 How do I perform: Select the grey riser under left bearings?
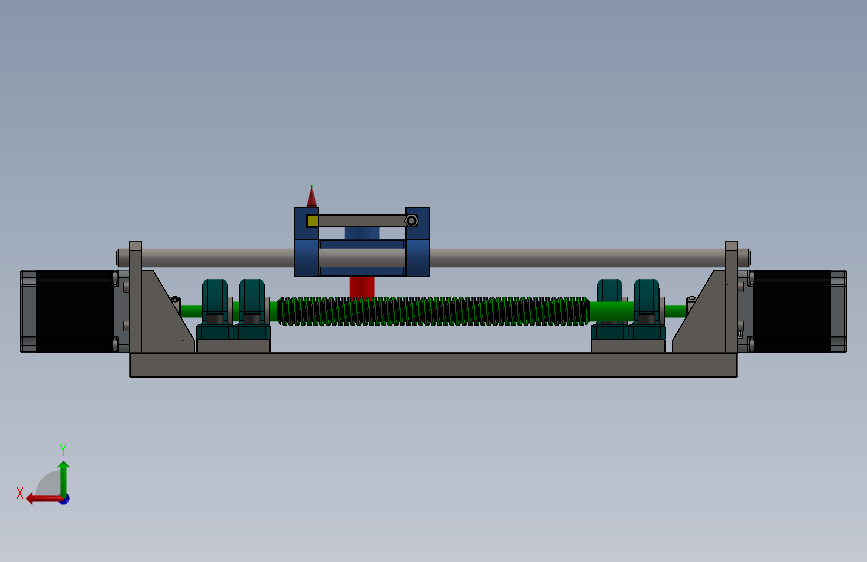[x=233, y=346]
